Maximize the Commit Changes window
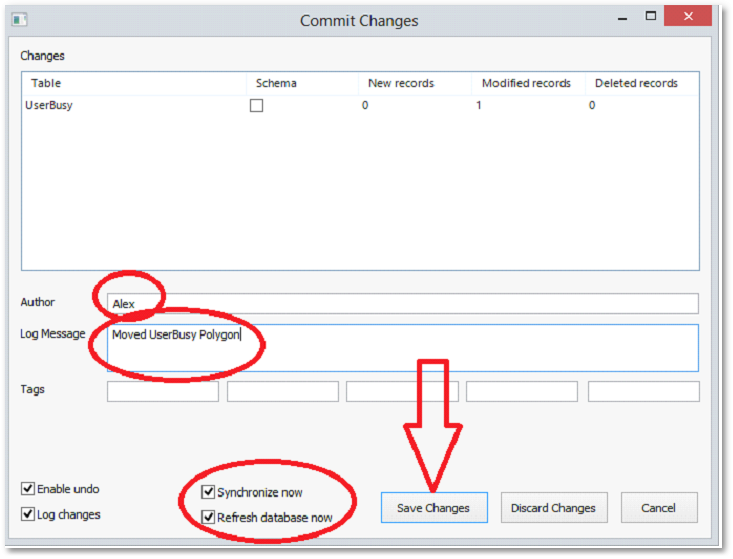733x559 pixels. (x=651, y=16)
